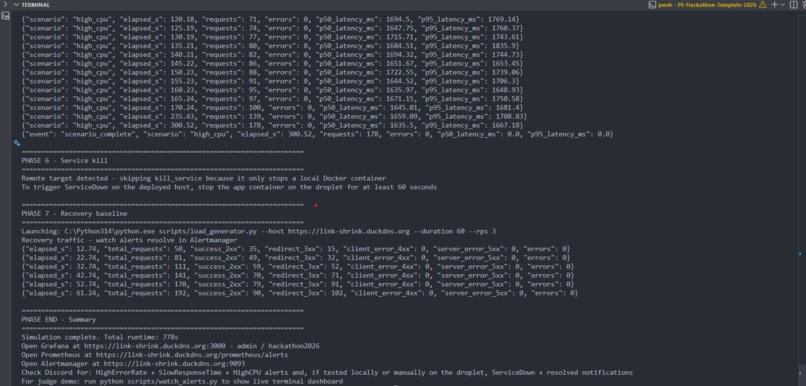Click the scenario_complete event log line
Screen dimensions: 806x386
pos(317,134)
